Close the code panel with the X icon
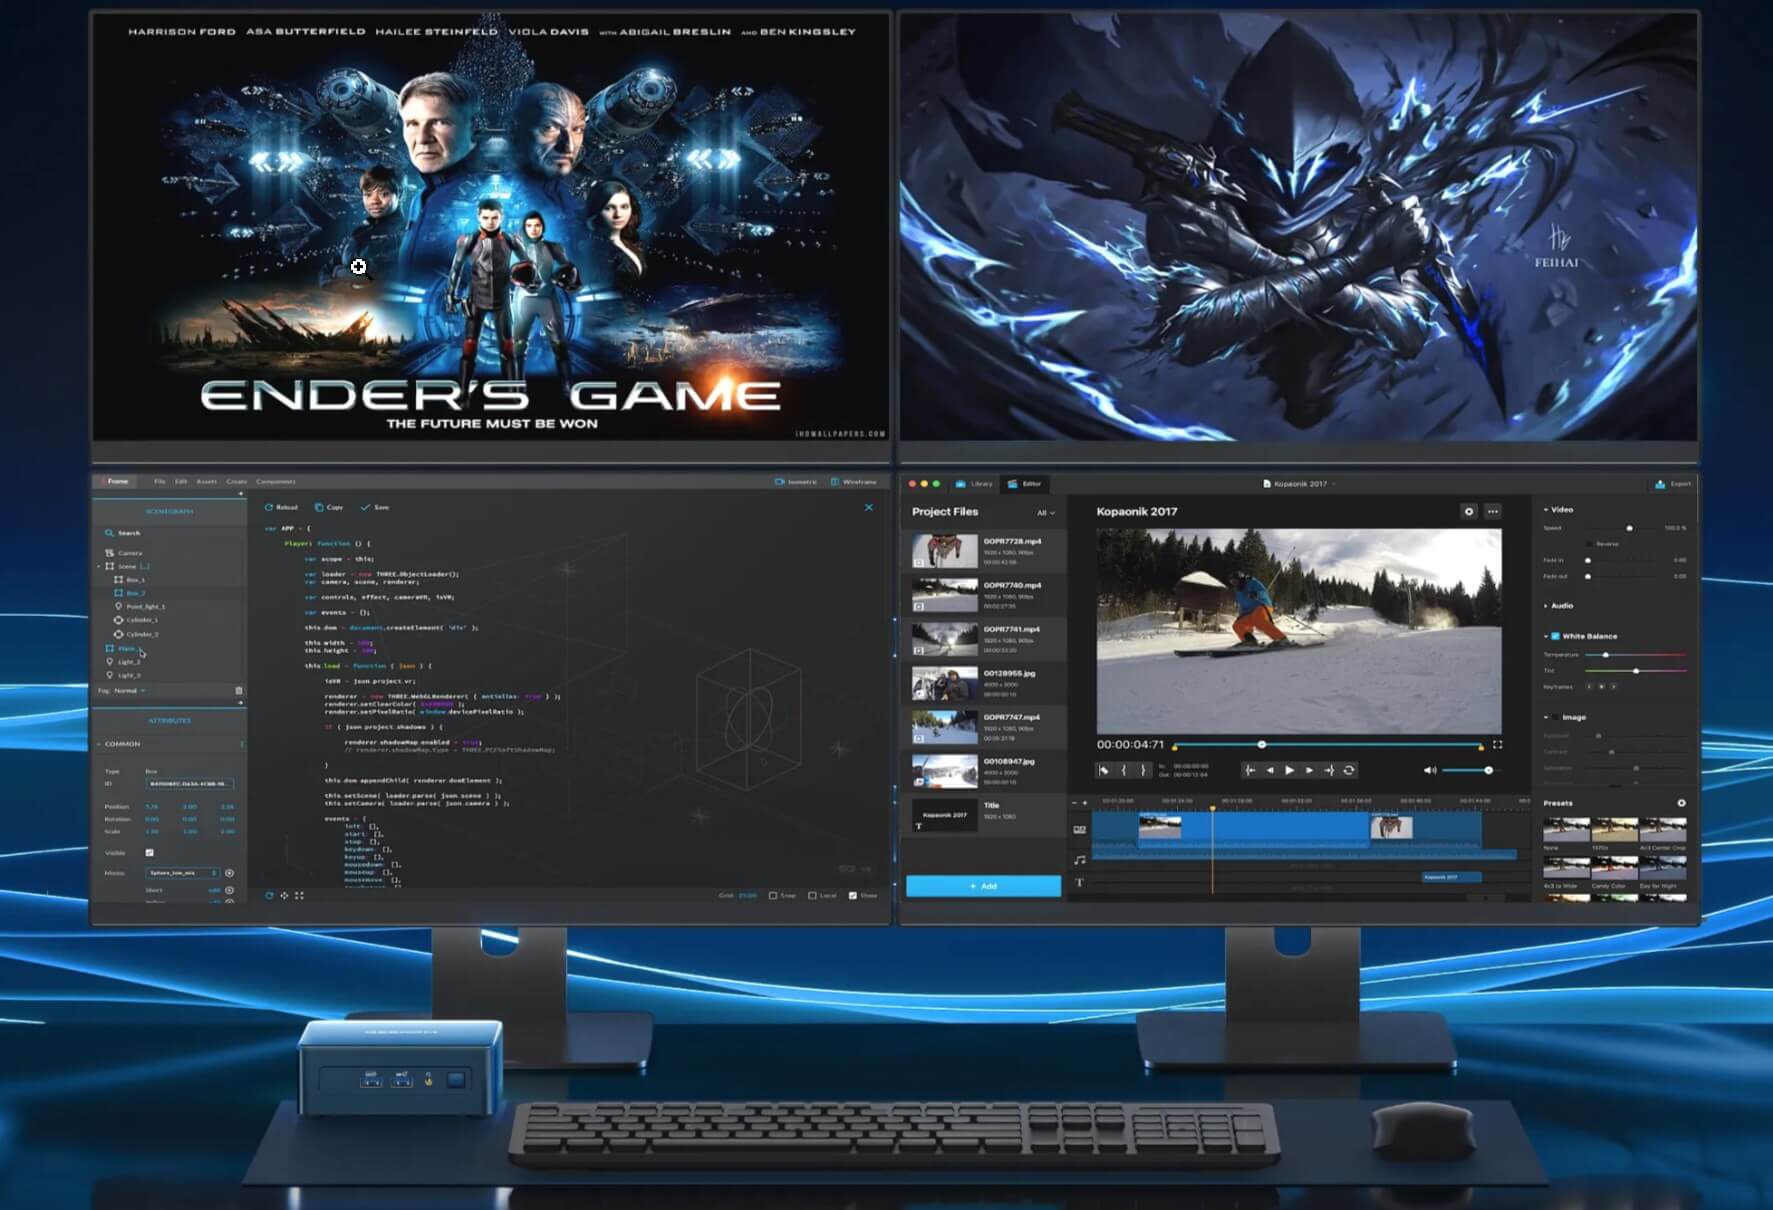The width and height of the screenshot is (1773, 1210). pos(869,507)
